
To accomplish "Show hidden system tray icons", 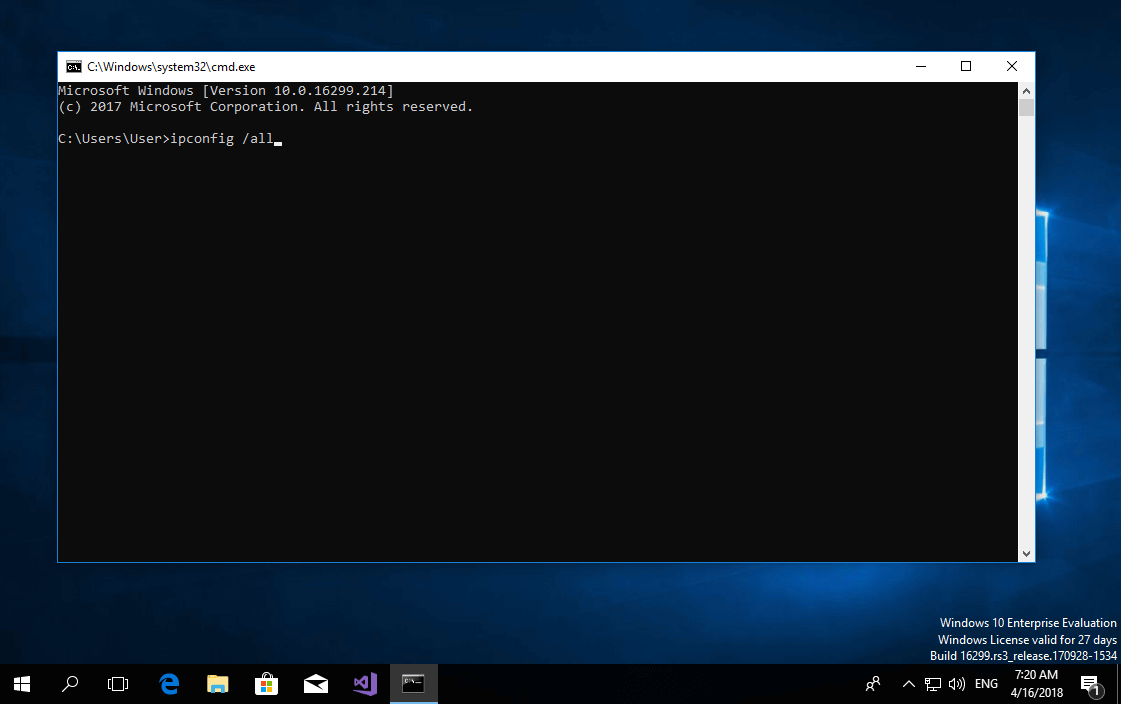I will pyautogui.click(x=909, y=684).
